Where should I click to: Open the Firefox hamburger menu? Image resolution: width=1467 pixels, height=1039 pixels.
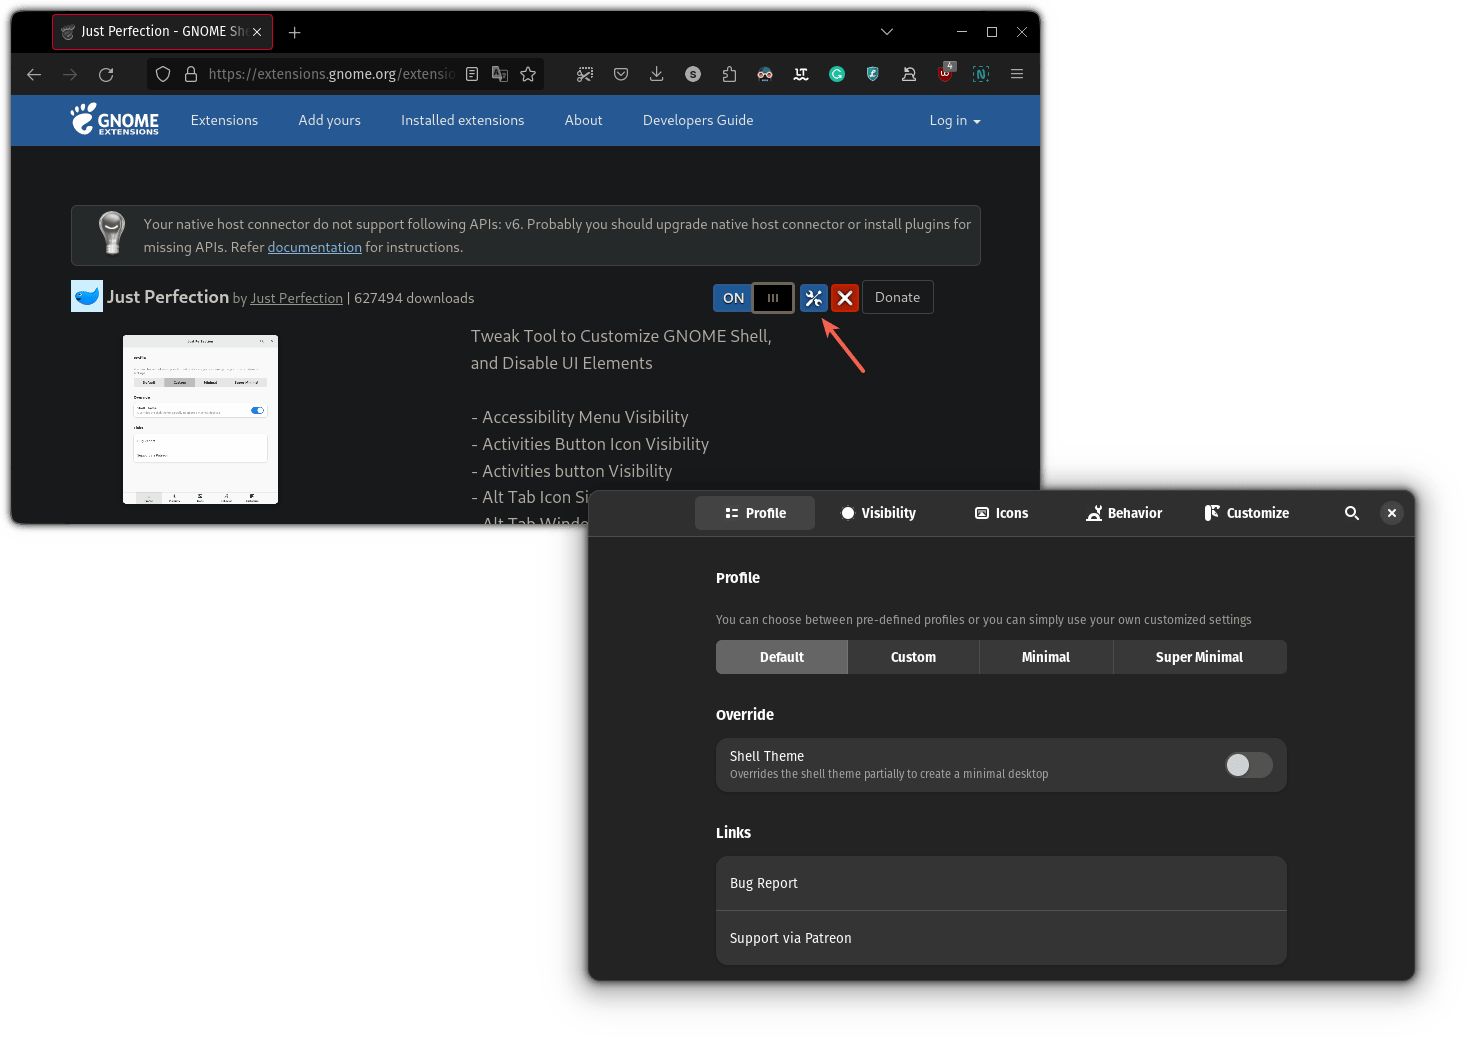click(1017, 74)
